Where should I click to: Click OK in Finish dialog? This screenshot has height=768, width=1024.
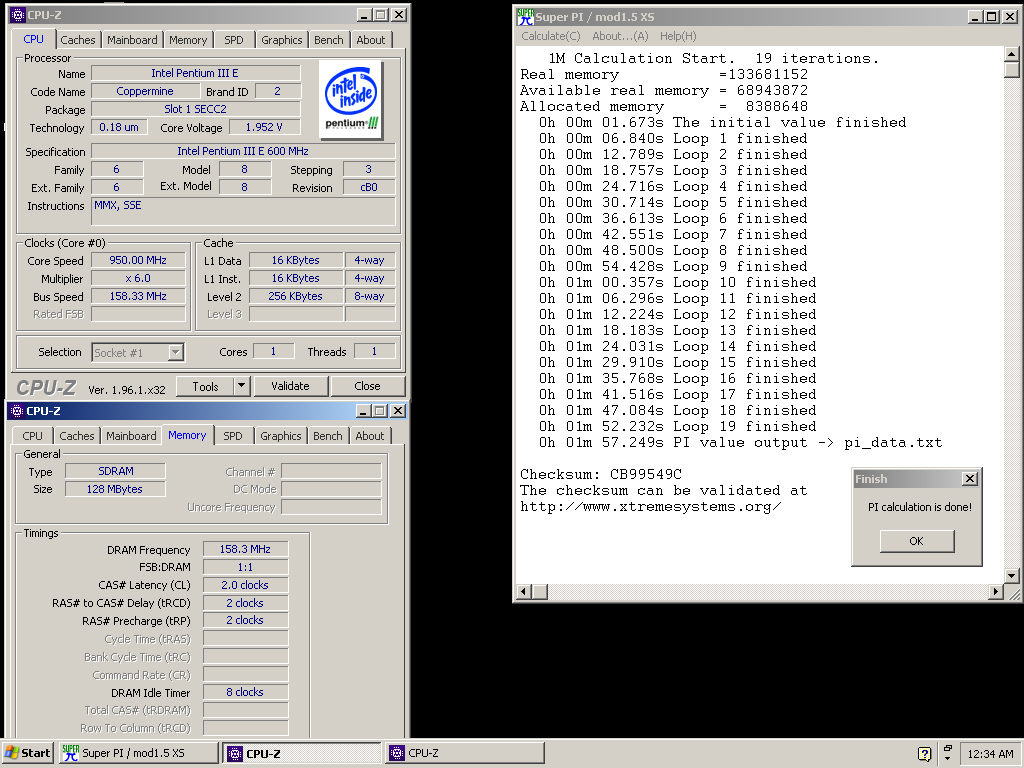pos(917,541)
